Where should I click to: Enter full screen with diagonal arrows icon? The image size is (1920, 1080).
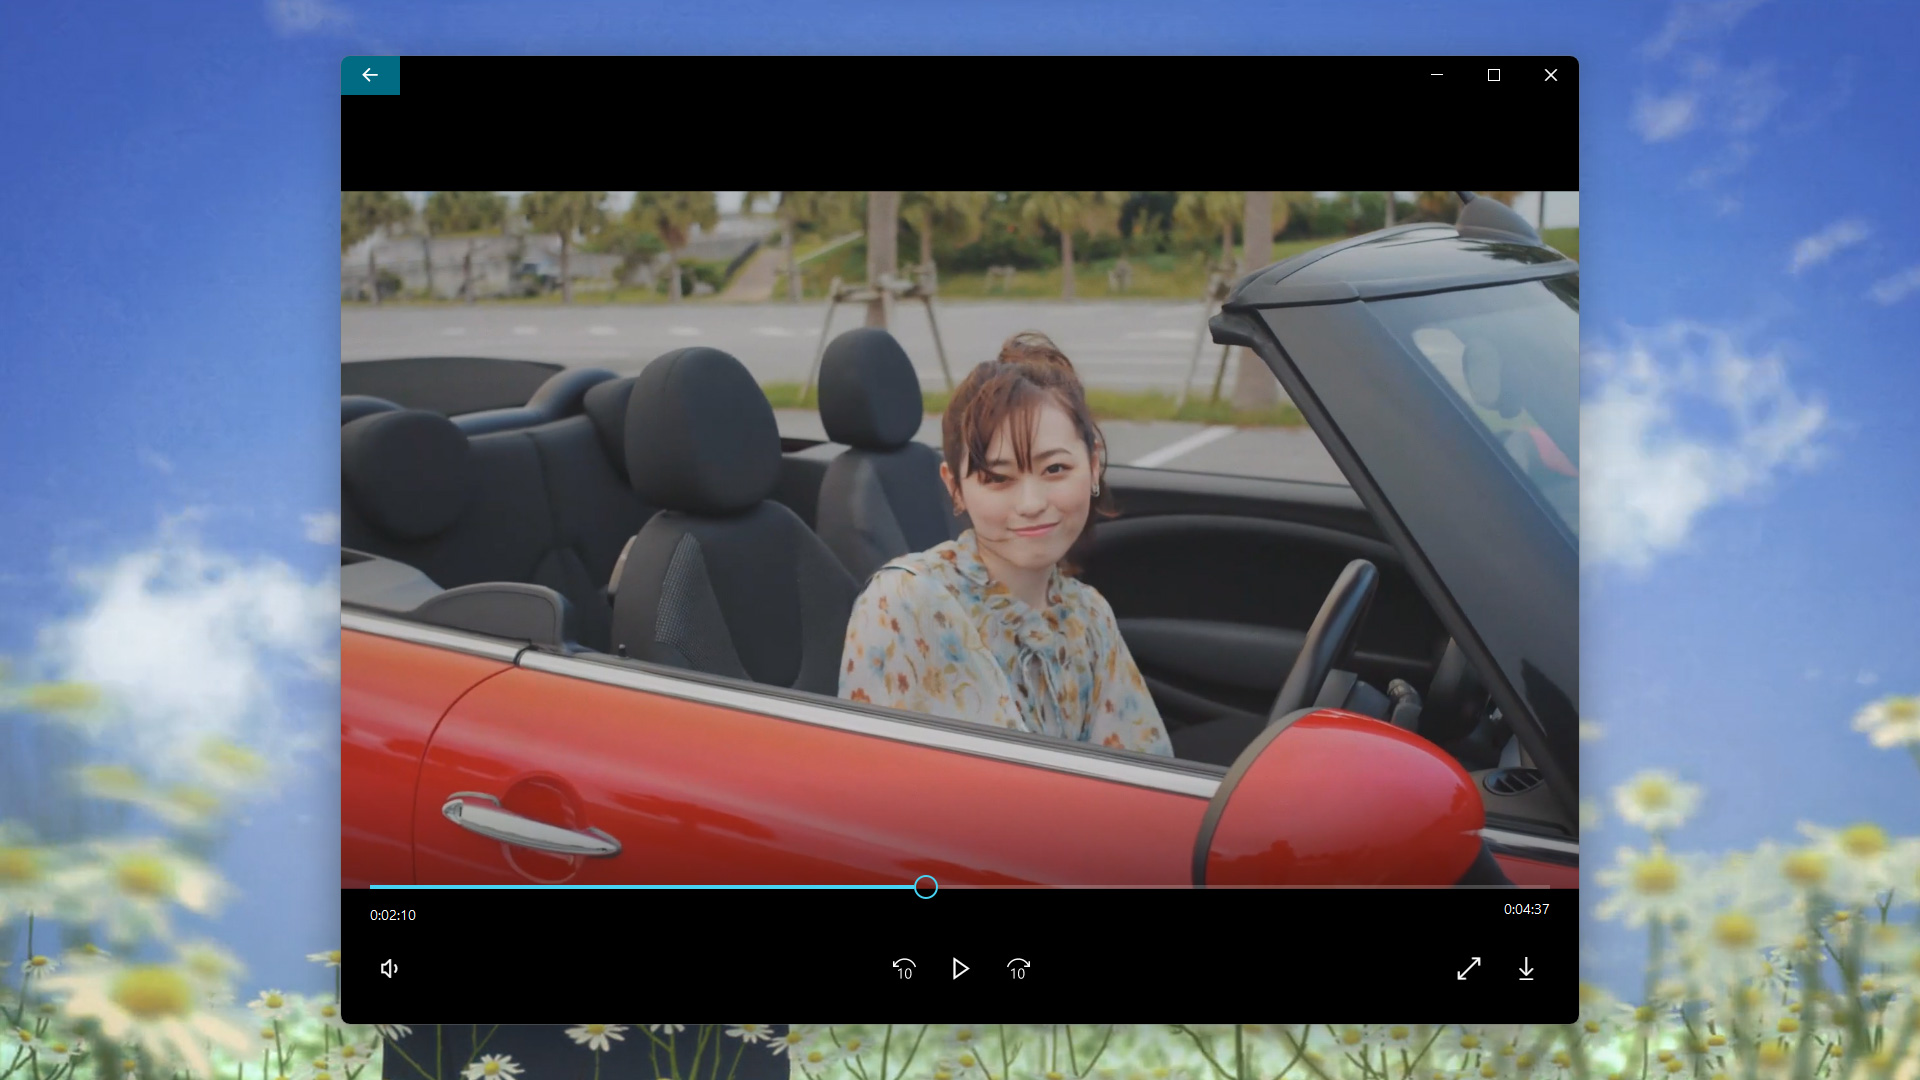point(1468,968)
